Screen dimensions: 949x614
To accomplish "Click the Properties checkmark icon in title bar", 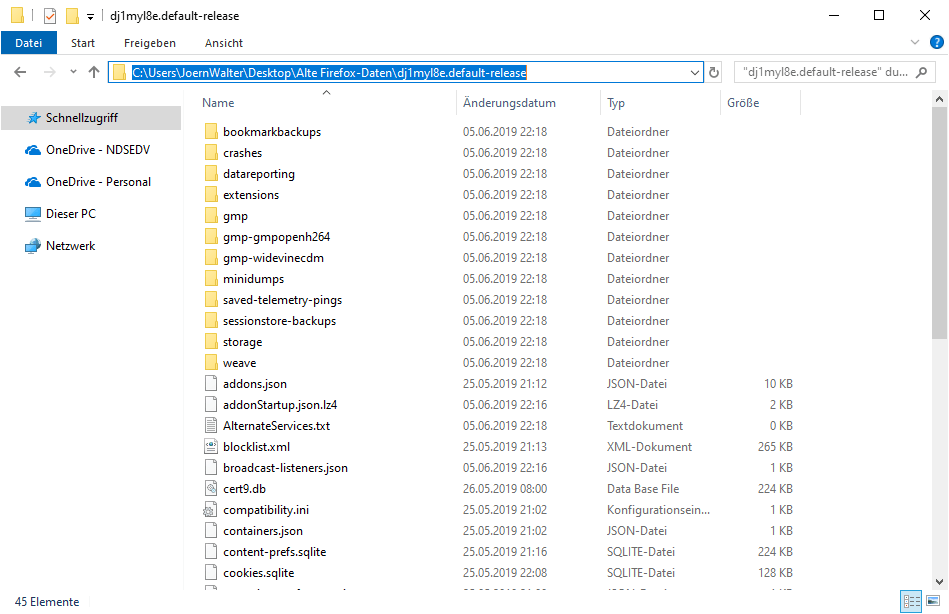I will 50,16.
